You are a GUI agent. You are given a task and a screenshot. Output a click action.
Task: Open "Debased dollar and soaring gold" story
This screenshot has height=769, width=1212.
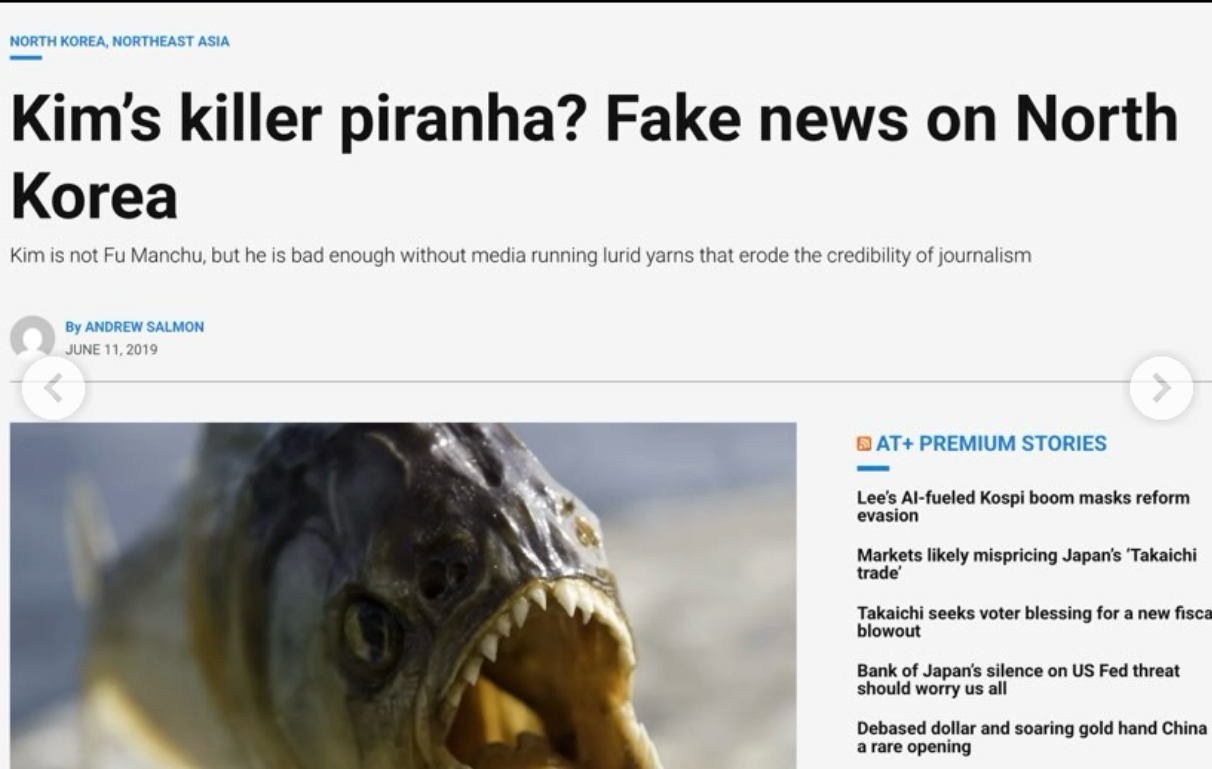click(1032, 737)
